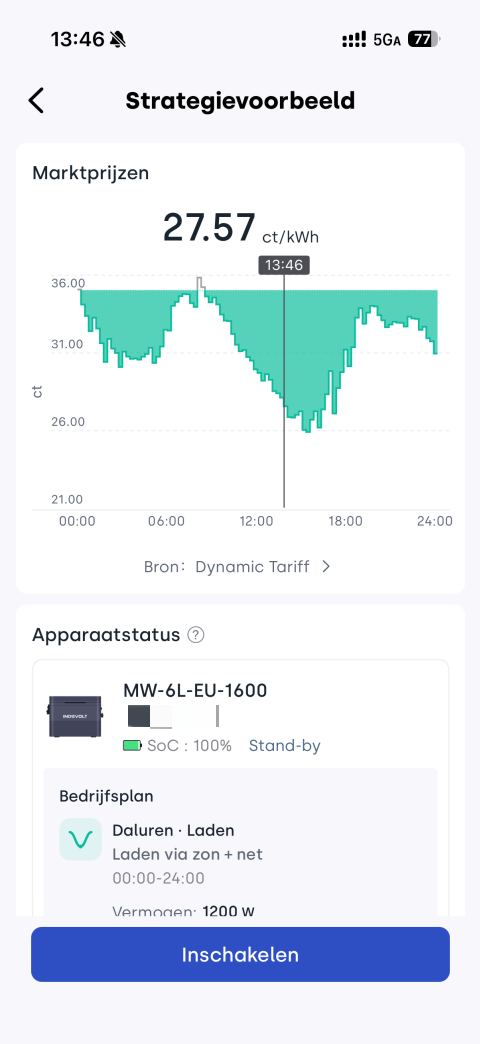Go back using the arrow icon
This screenshot has width=480, height=1044.
(36, 101)
